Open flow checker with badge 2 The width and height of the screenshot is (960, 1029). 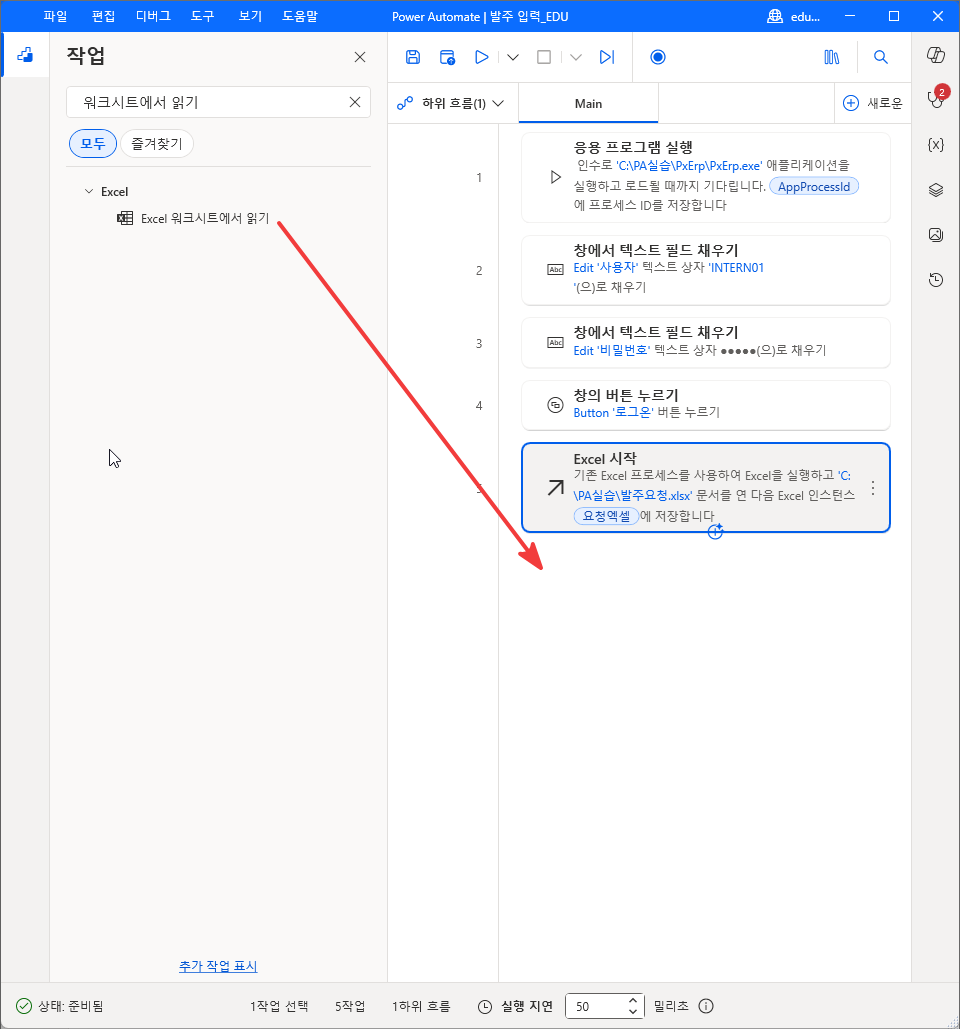pyautogui.click(x=936, y=98)
